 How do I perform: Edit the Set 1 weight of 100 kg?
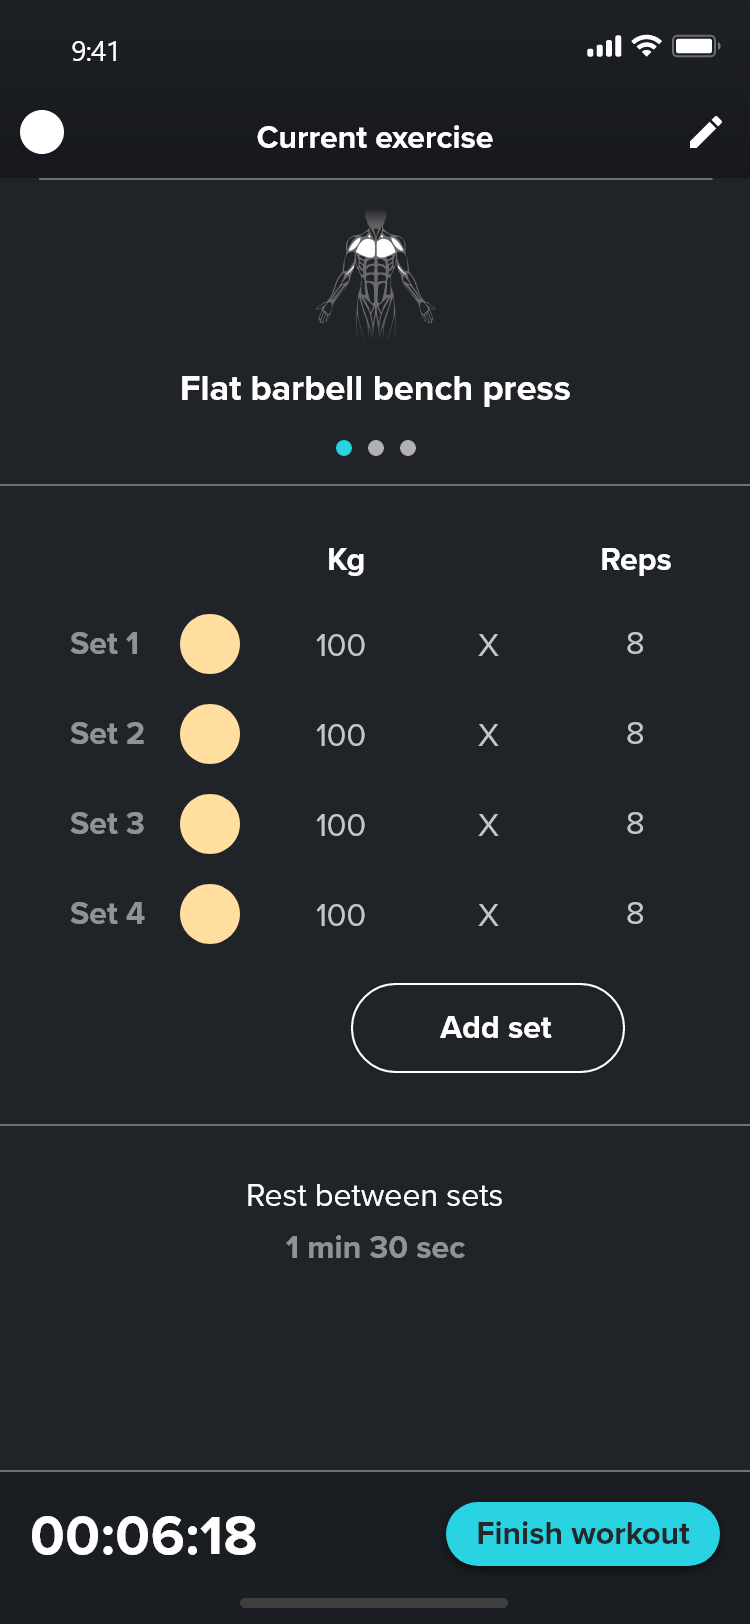(340, 645)
